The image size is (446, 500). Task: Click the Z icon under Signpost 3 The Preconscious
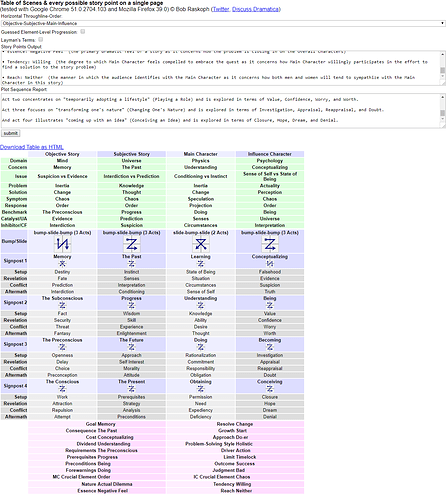click(x=62, y=347)
